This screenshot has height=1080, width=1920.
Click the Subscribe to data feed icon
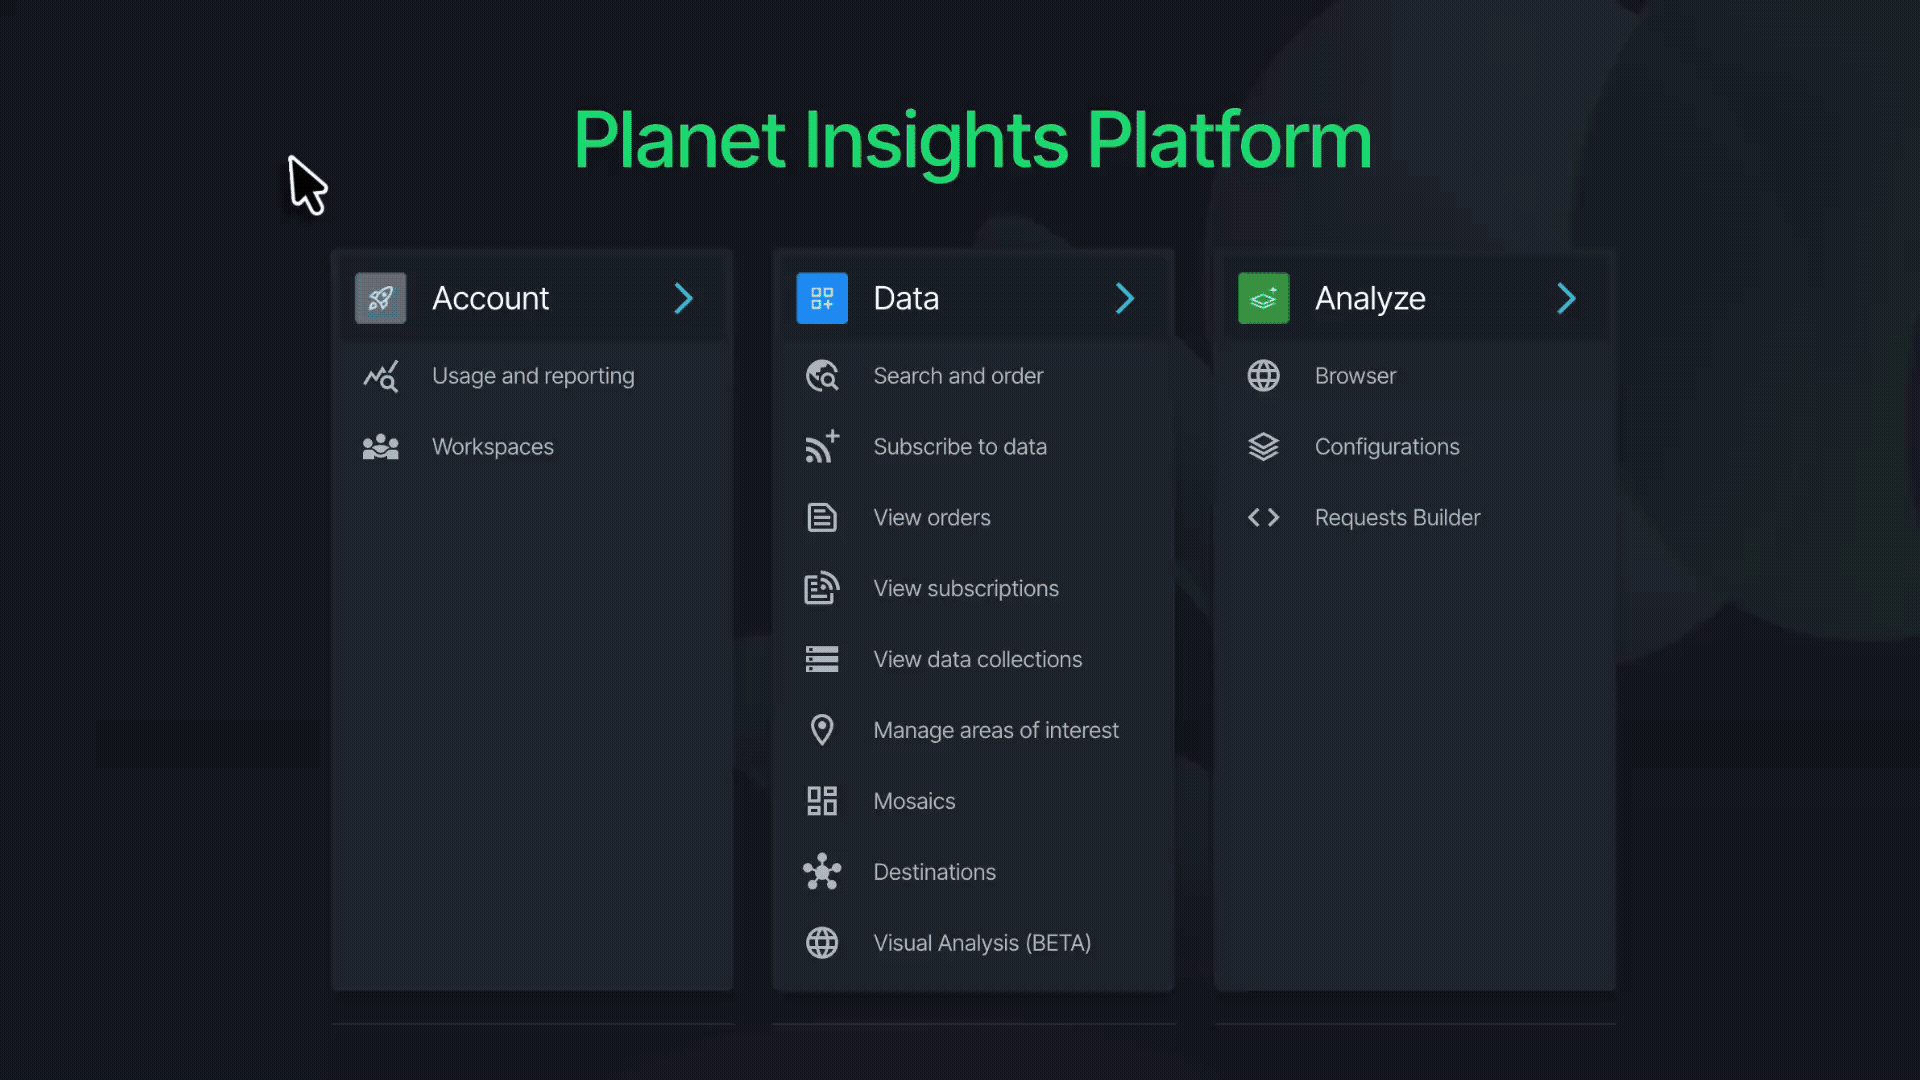(x=822, y=447)
